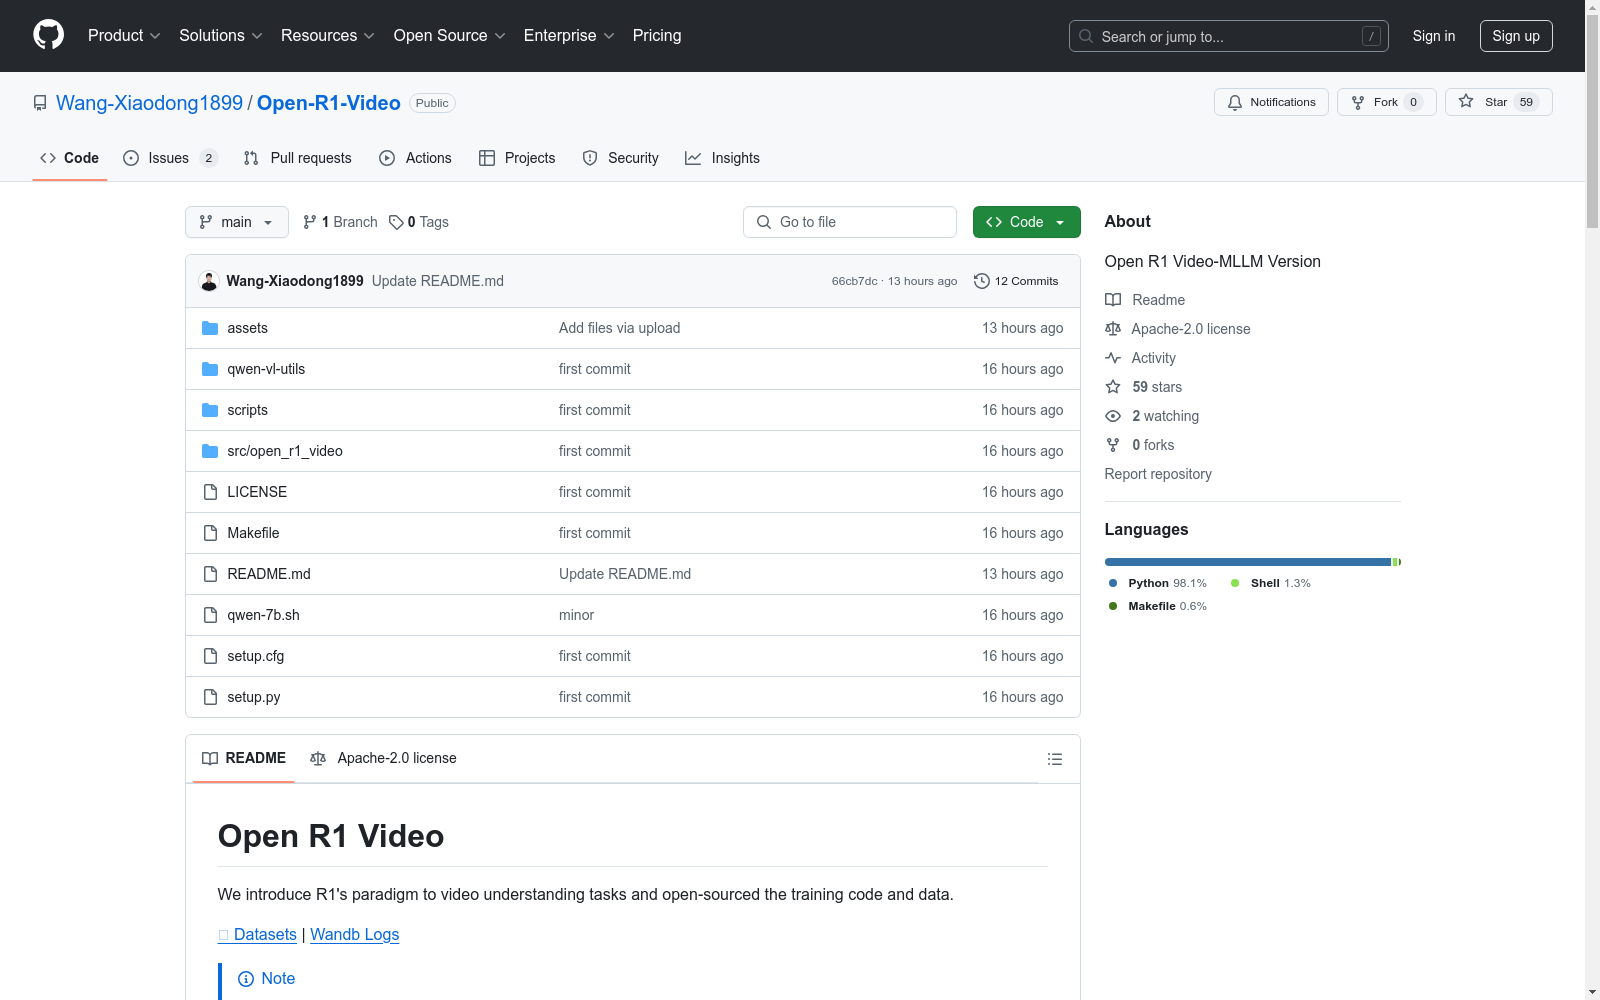Expand the Enterprise menu
Viewport: 1600px width, 1000px height.
(569, 36)
